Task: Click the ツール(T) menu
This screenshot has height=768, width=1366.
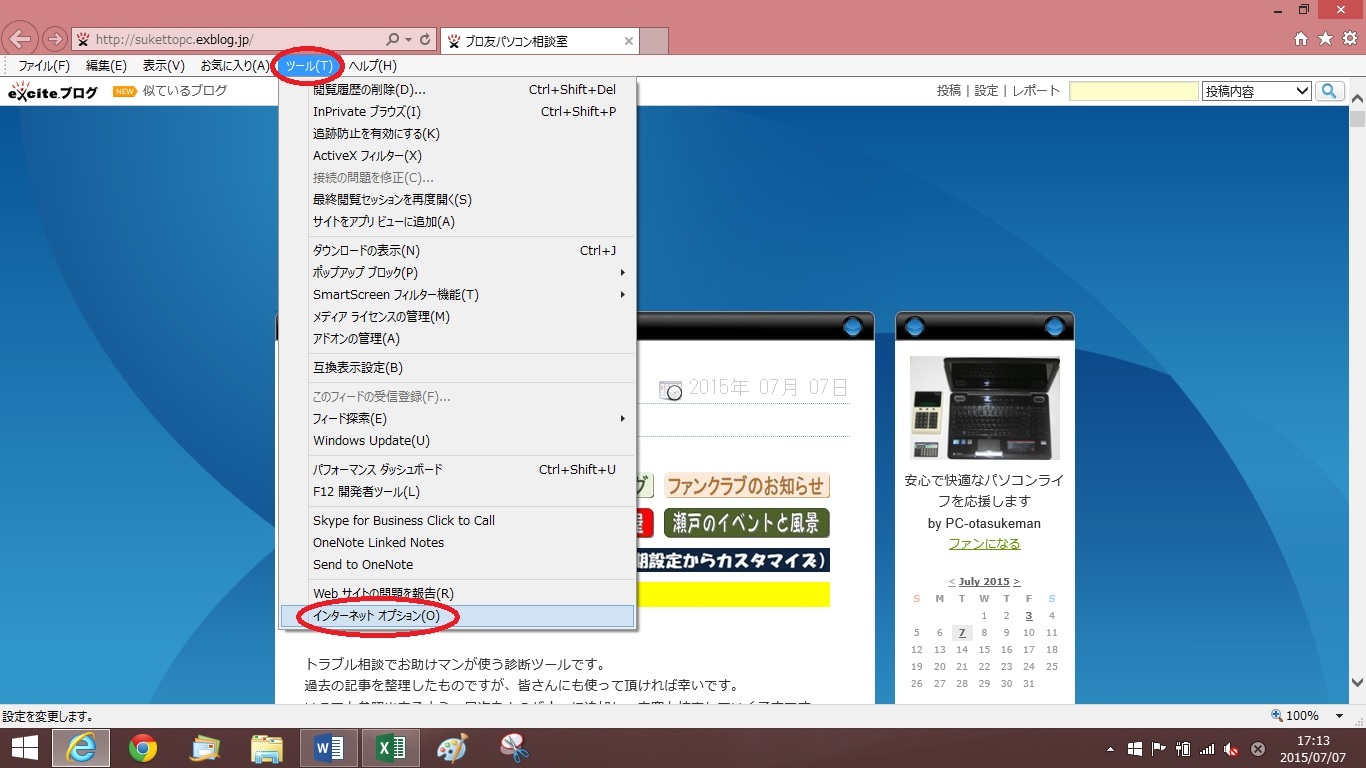Action: click(309, 66)
